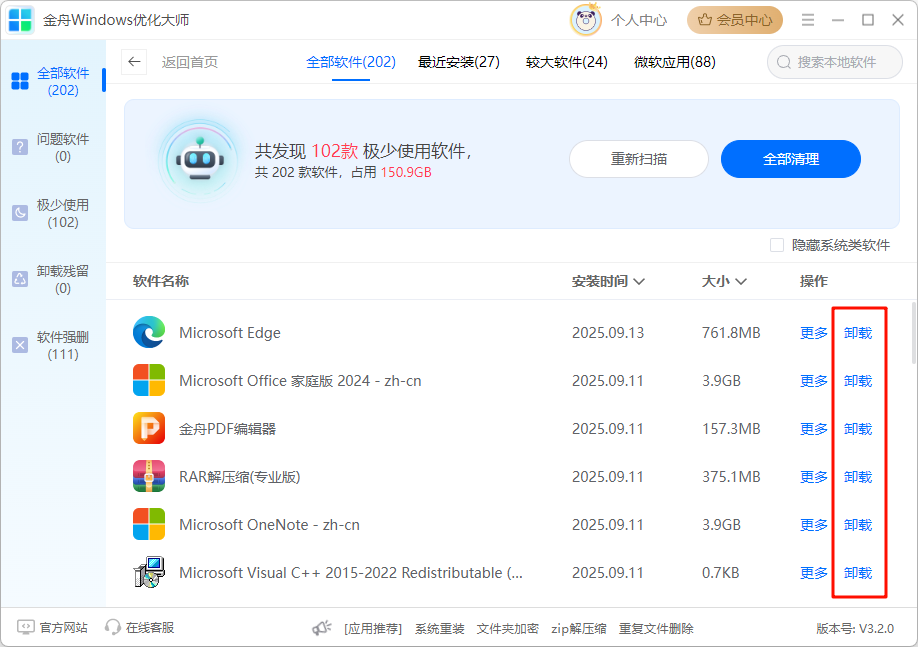Click the Microsoft Office 家庭版 2024 icon

[149, 380]
